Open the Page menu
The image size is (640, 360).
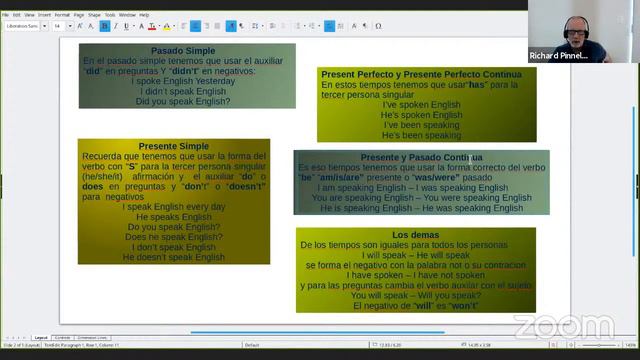79,15
